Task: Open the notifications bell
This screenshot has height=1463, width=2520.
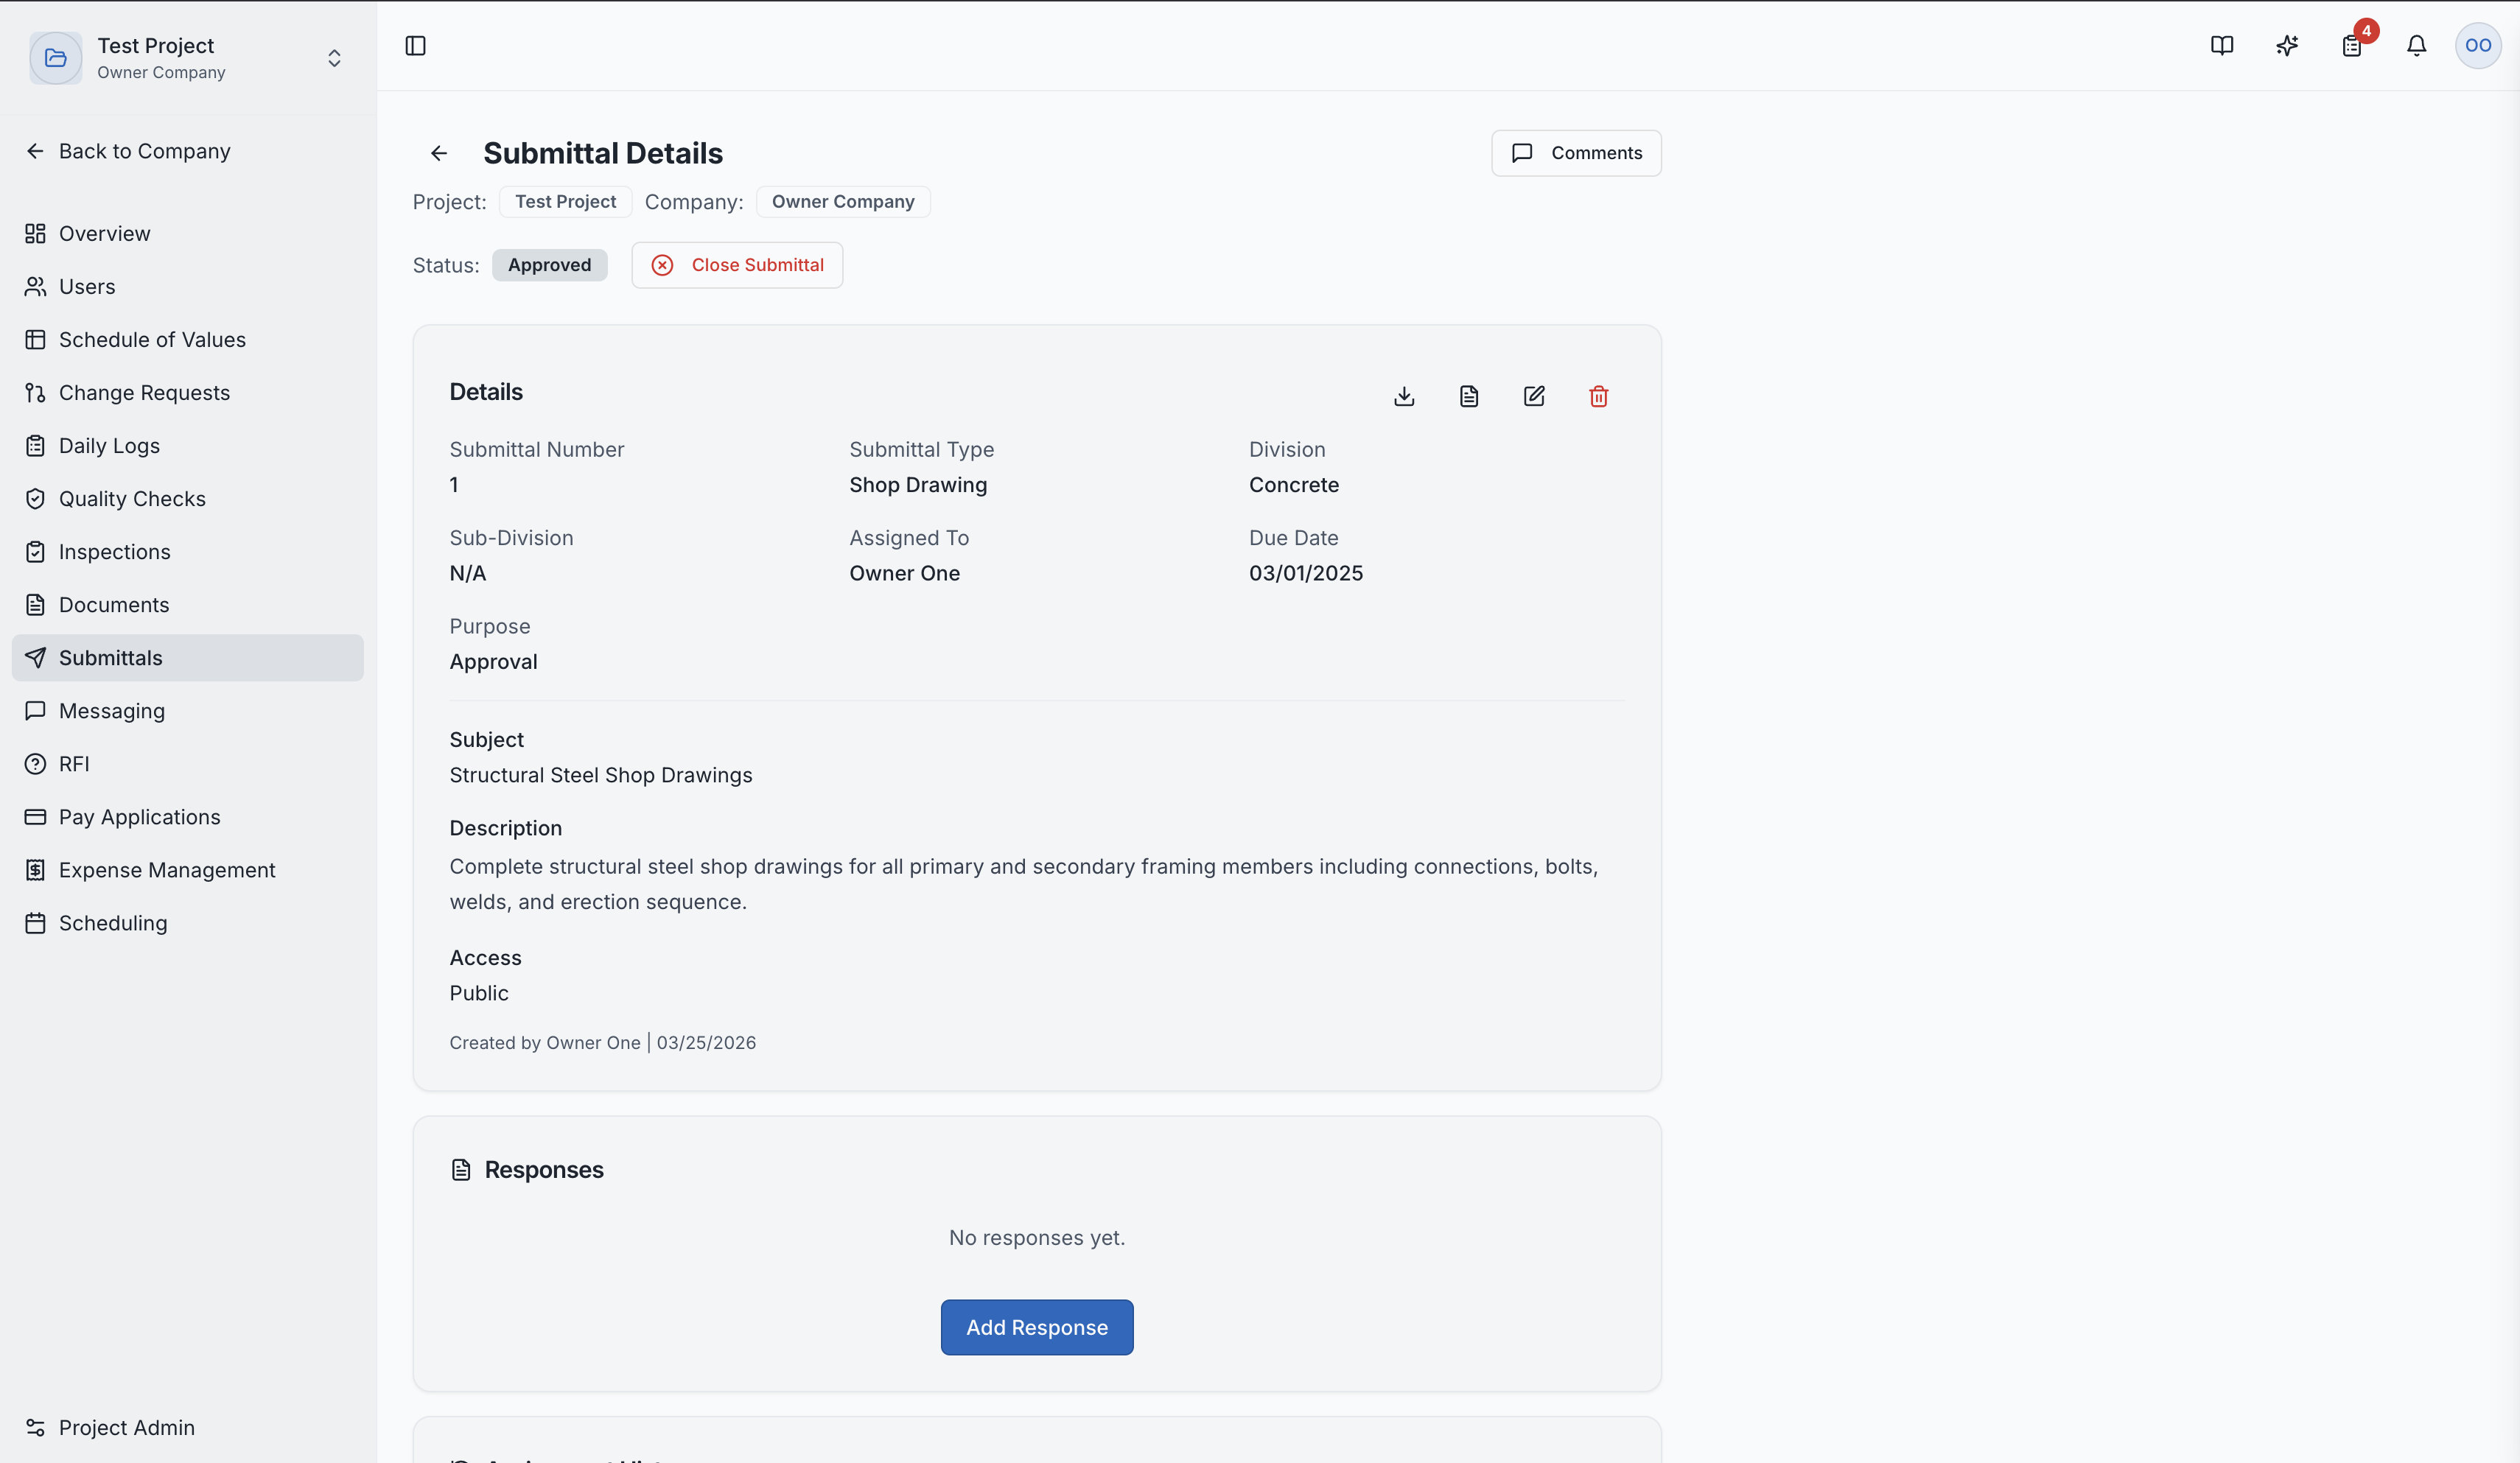Action: [x=2416, y=46]
